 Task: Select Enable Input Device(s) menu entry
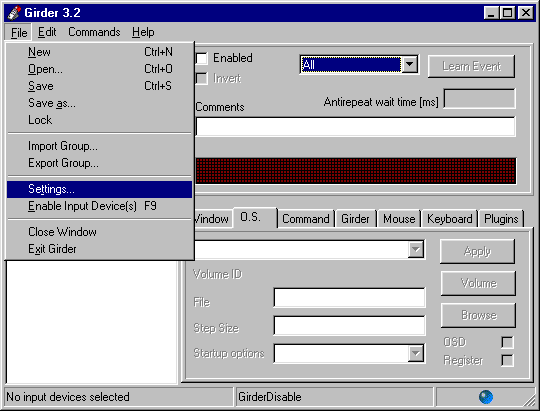[x=100, y=206]
